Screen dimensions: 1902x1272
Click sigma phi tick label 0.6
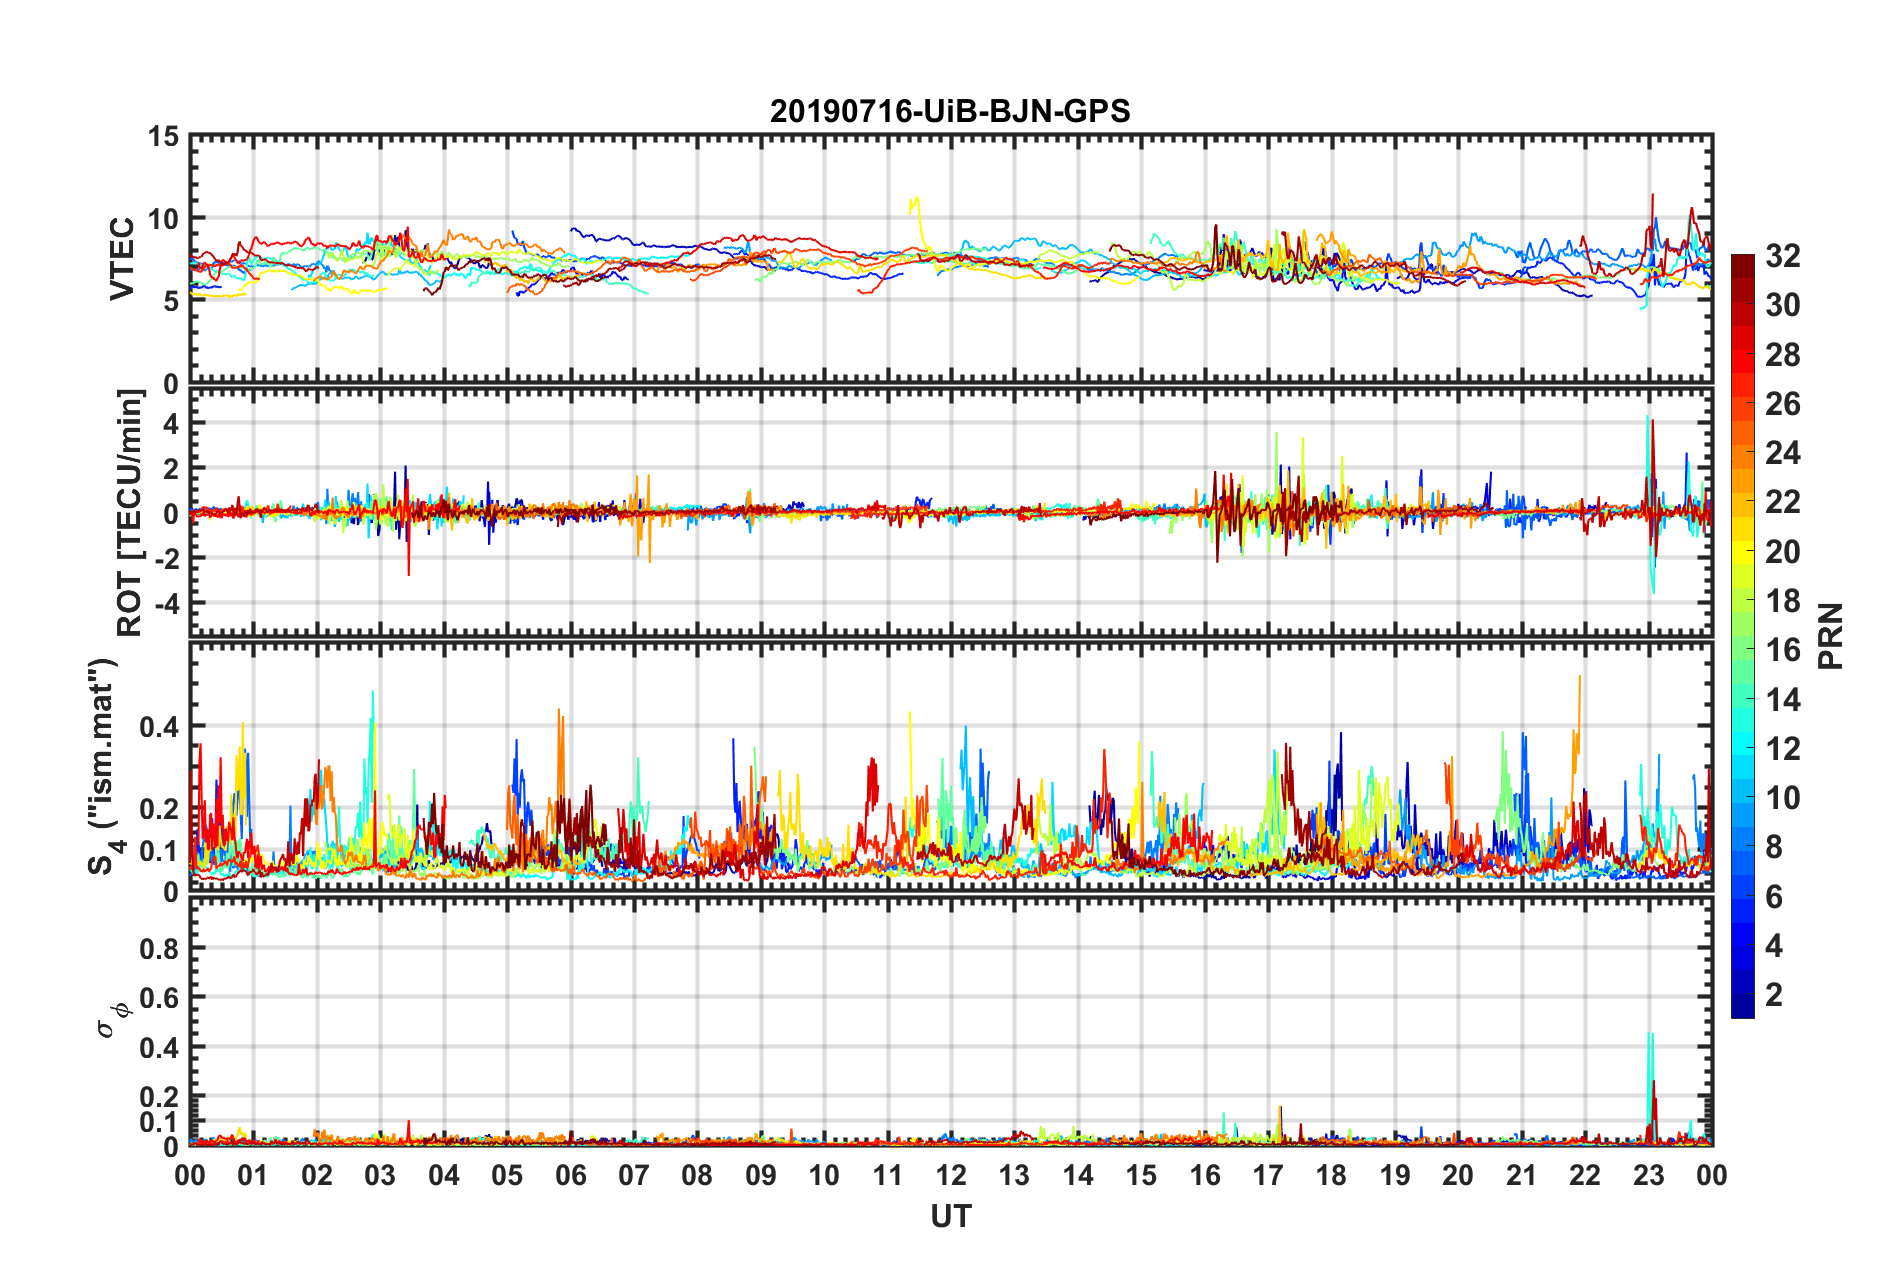click(160, 998)
